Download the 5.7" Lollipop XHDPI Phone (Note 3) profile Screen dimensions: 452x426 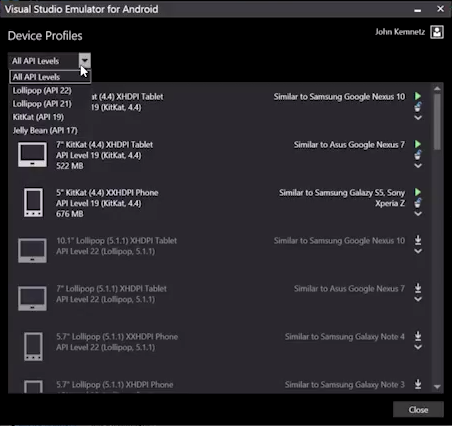click(x=418, y=384)
